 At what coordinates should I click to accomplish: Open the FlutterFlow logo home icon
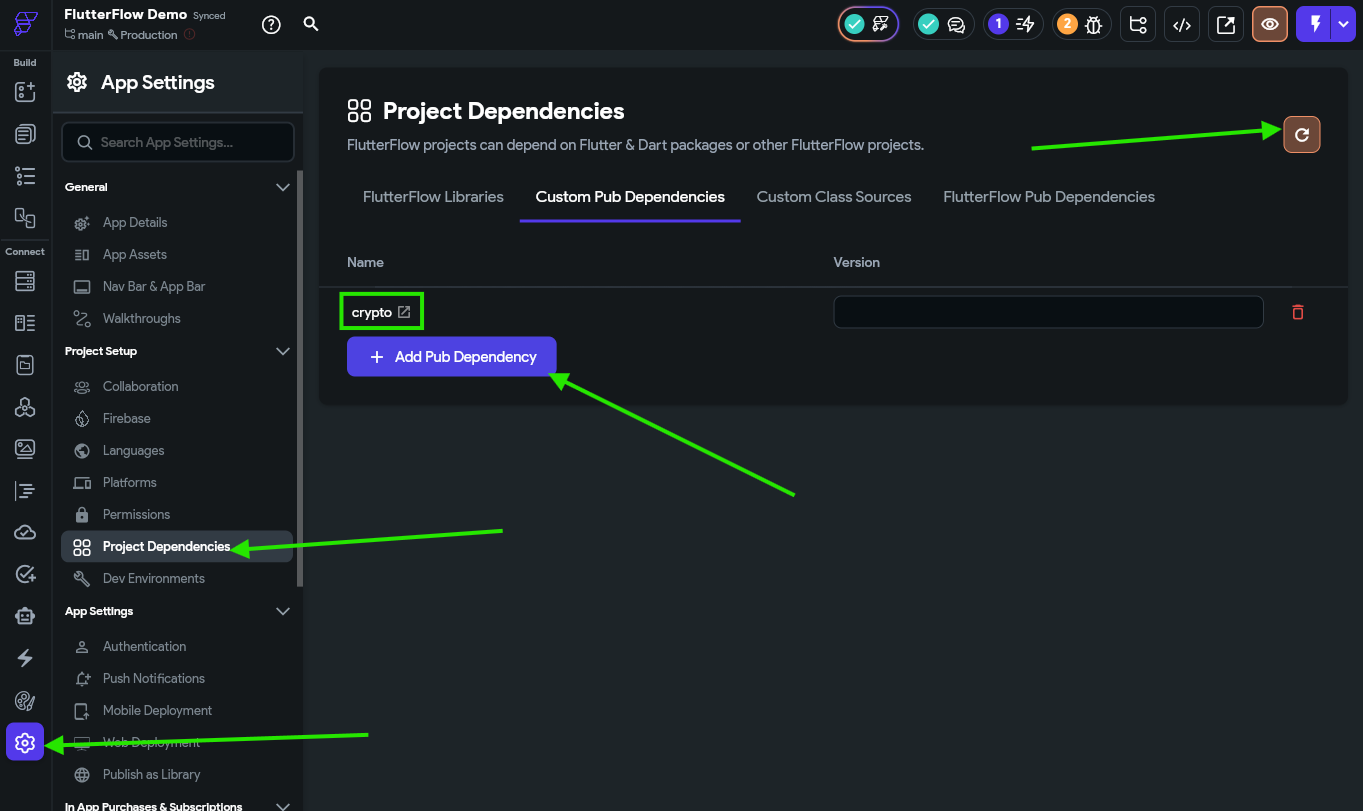pyautogui.click(x=26, y=24)
